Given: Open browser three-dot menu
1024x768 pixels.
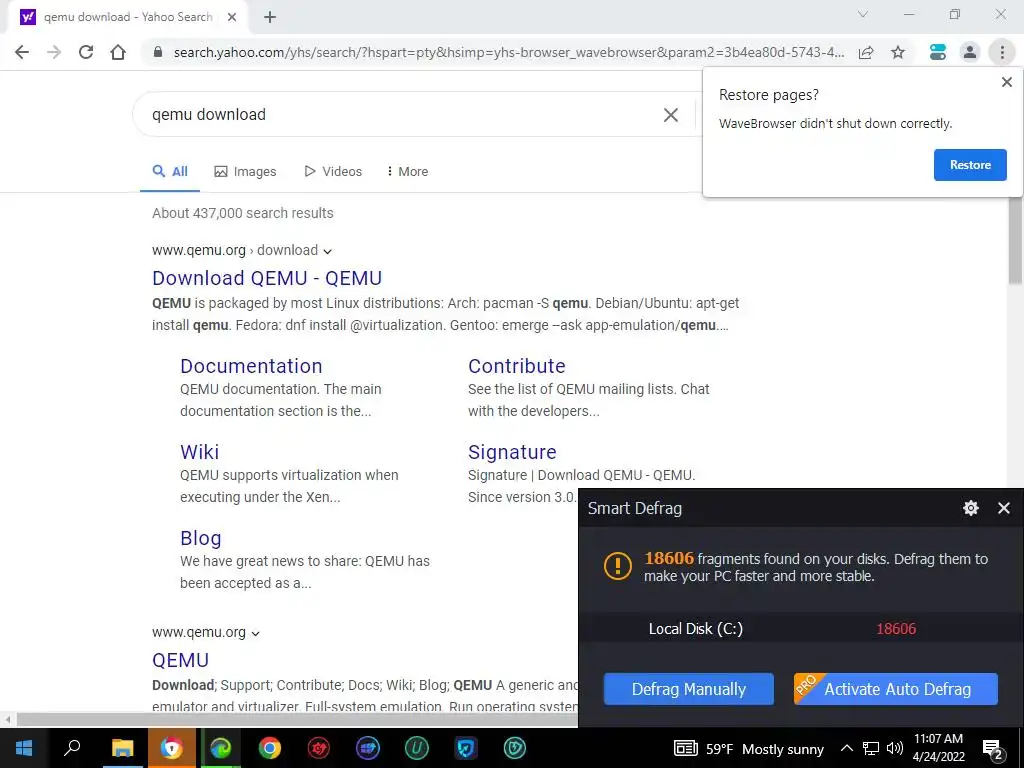Looking at the screenshot, I should 1002,52.
